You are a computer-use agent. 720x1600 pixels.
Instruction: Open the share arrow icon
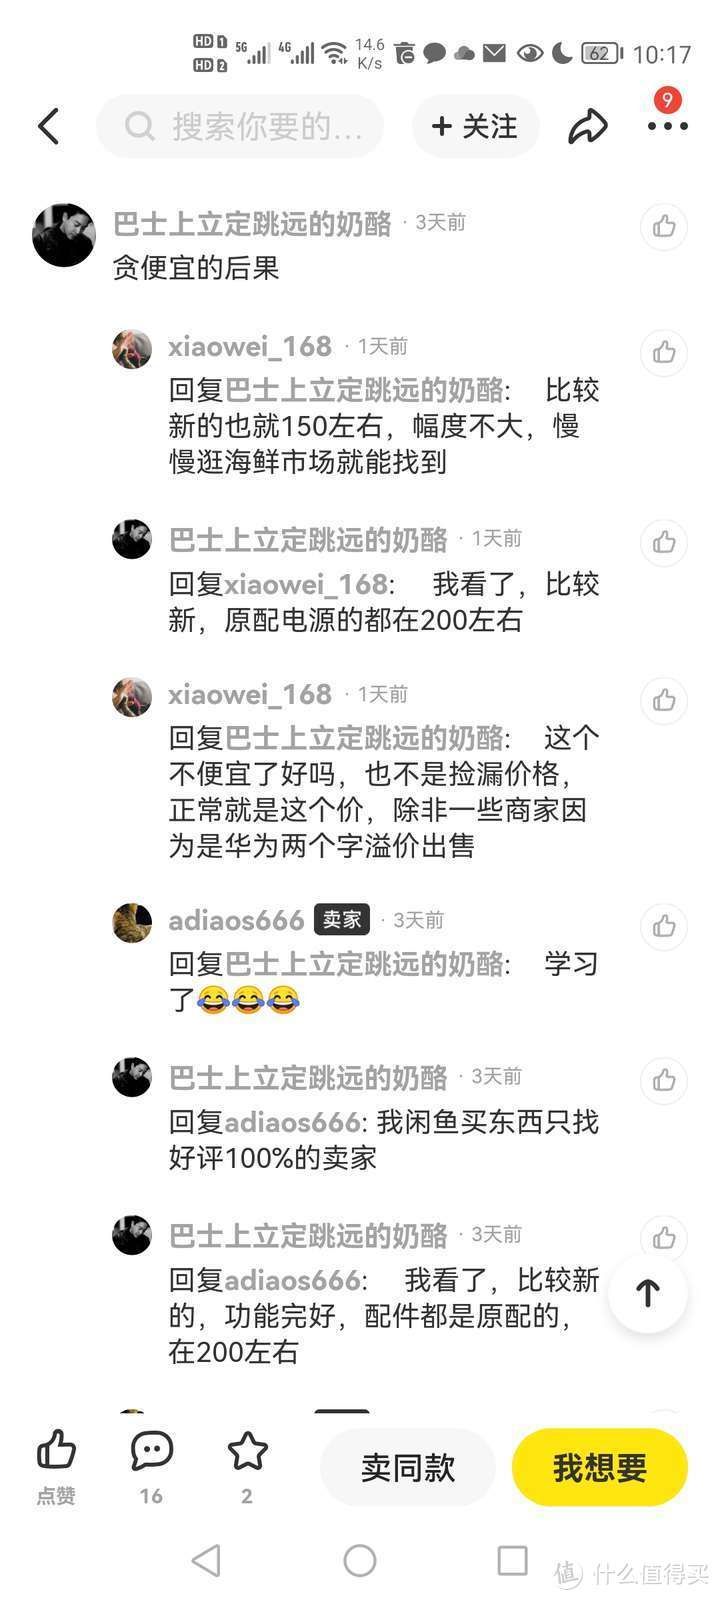[588, 127]
